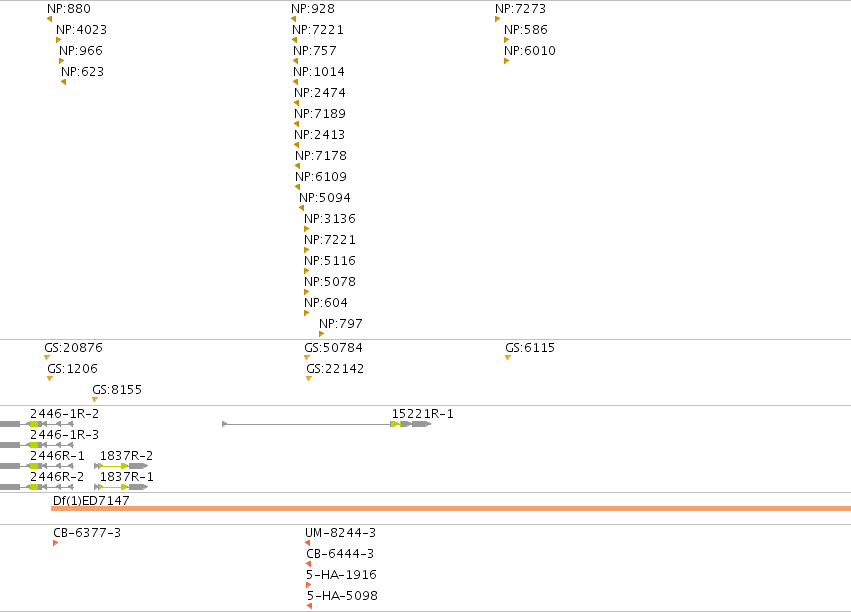Select the Df(1)ED7147 deficiency bar
Image resolution: width=851 pixels, height=612 pixels.
coord(451,508)
